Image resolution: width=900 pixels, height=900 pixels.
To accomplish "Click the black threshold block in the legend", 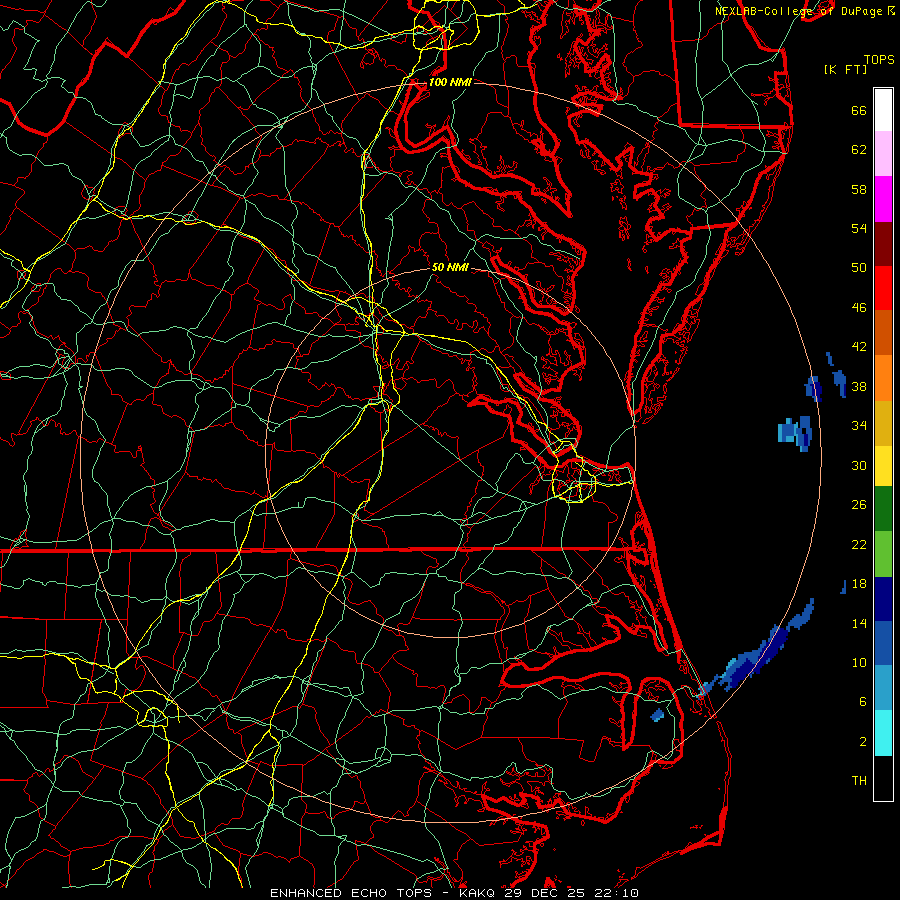I will tap(883, 778).
